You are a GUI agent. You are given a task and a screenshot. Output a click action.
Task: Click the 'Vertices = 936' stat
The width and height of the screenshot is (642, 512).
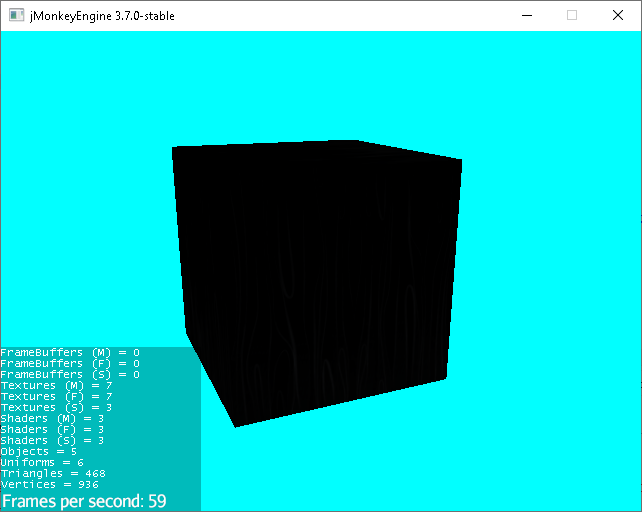(x=50, y=485)
